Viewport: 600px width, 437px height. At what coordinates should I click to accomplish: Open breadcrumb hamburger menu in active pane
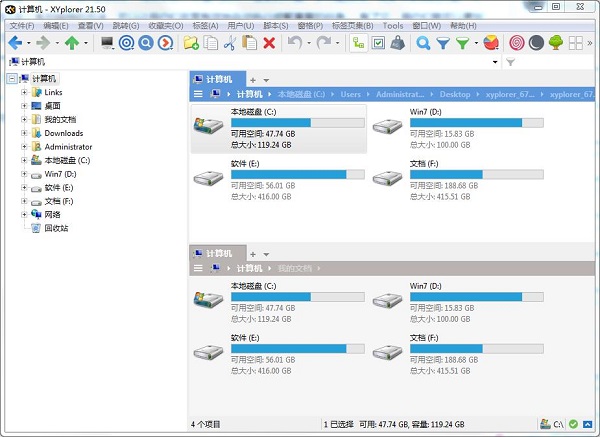tap(198, 94)
